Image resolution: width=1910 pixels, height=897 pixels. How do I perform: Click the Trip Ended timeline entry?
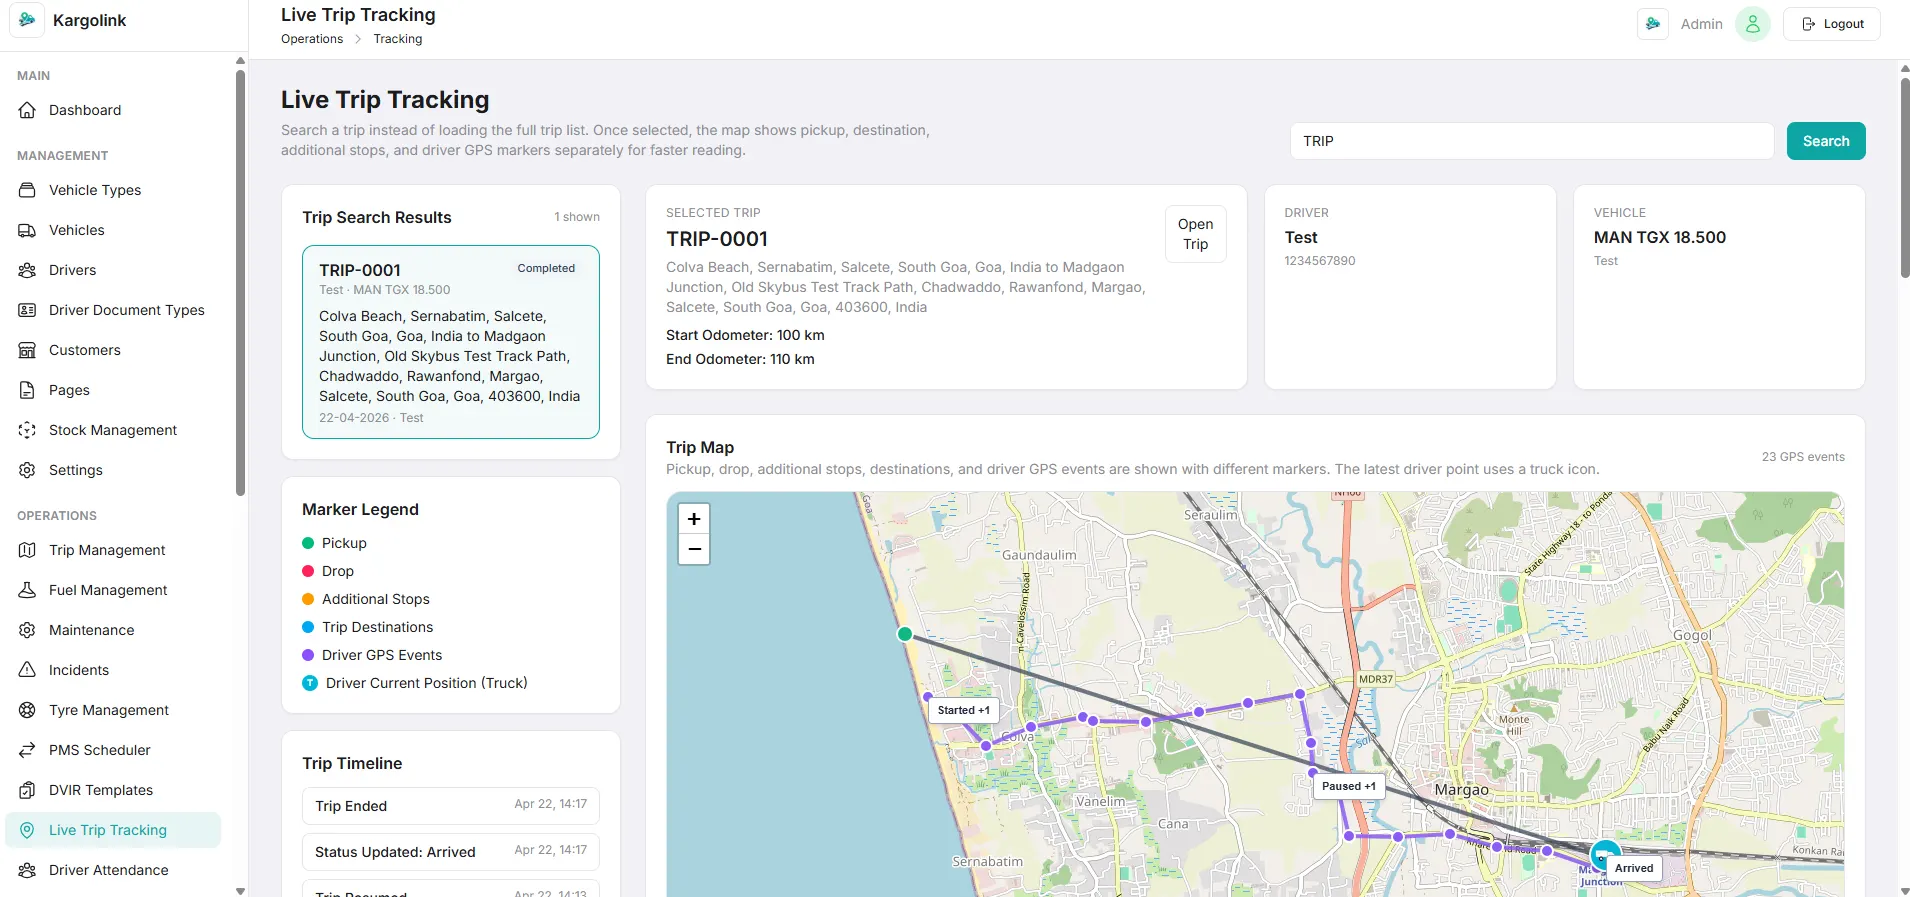pyautogui.click(x=451, y=806)
